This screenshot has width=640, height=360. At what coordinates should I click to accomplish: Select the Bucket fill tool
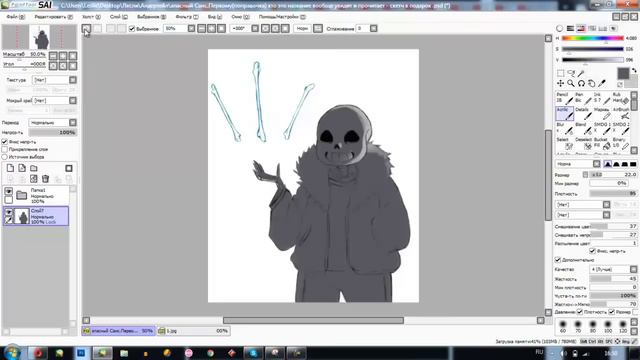[602, 143]
